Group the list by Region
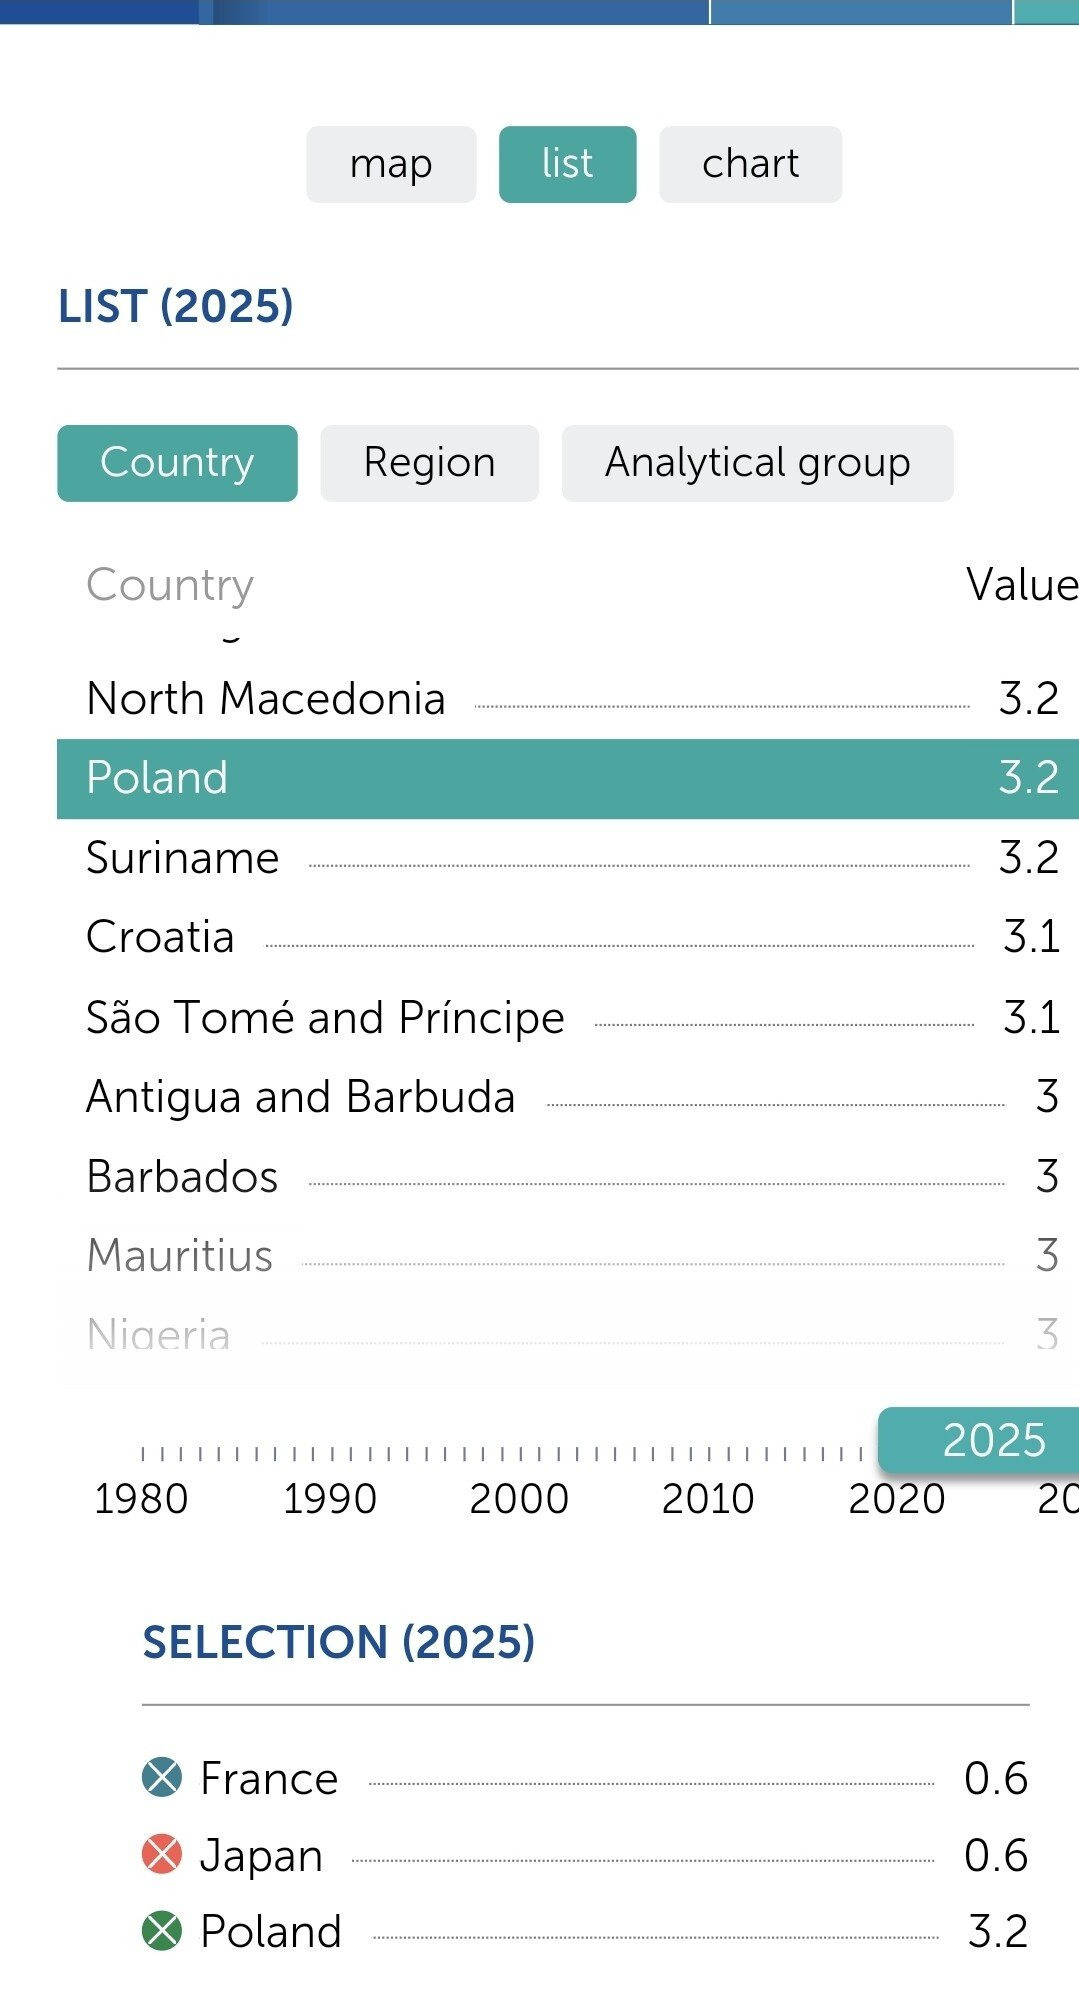 click(x=429, y=463)
